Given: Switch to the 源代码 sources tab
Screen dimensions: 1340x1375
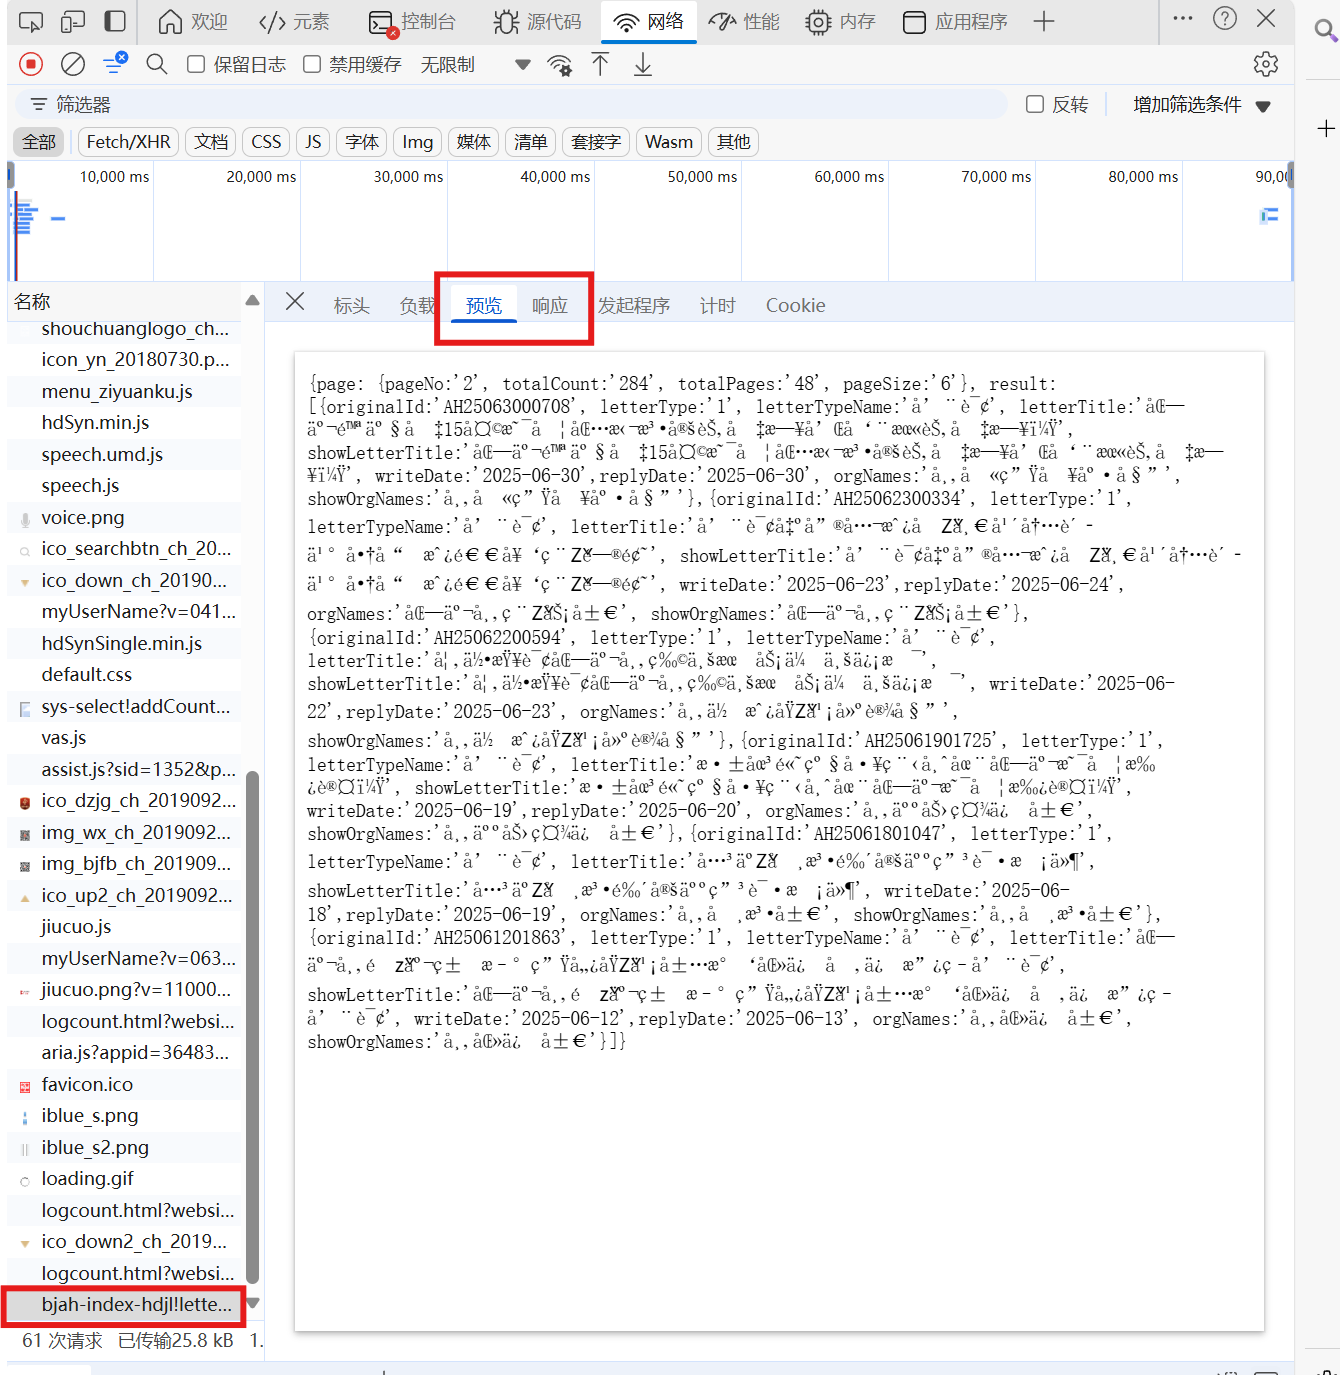Looking at the screenshot, I should pos(537,21).
